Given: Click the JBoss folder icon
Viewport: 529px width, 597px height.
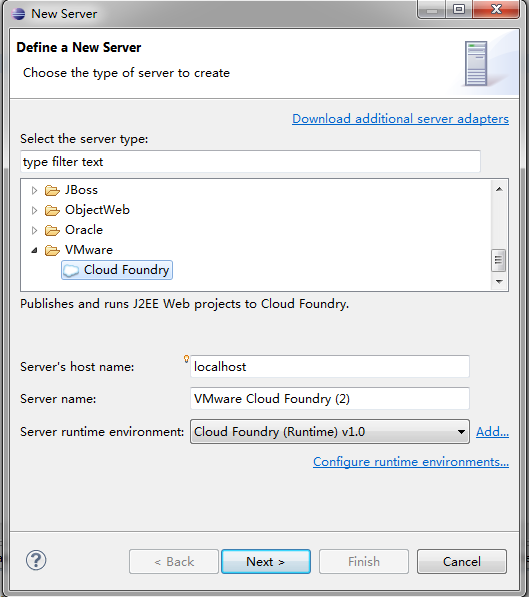Looking at the screenshot, I should pyautogui.click(x=52, y=190).
